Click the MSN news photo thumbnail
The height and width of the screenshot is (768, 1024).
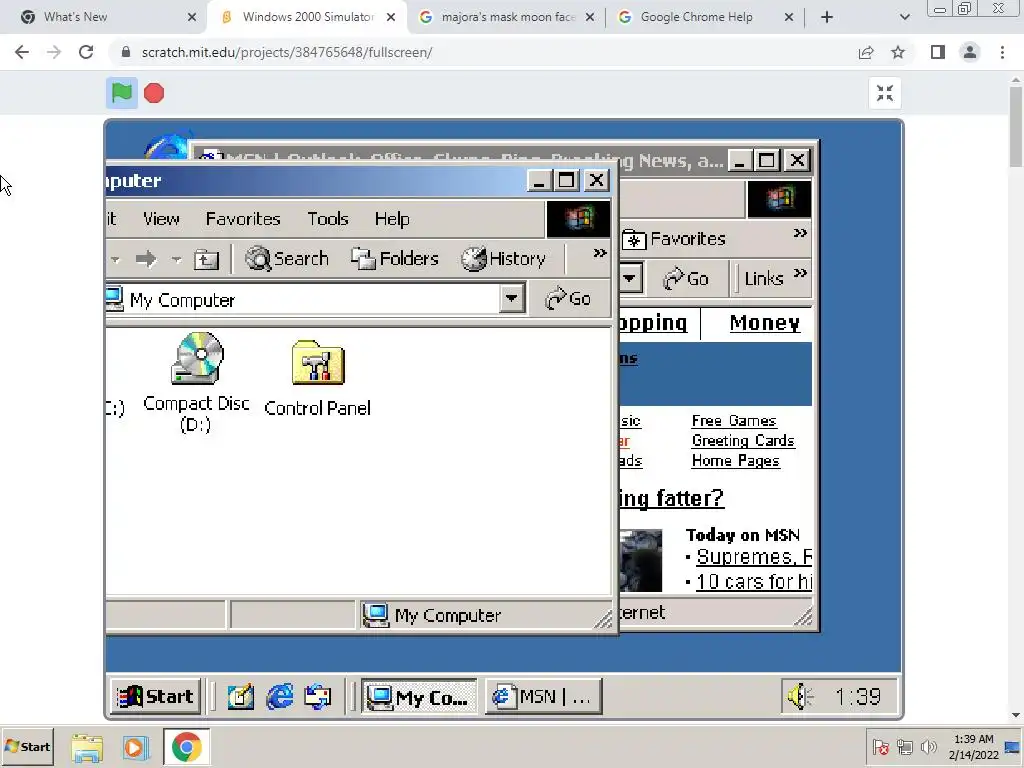tap(641, 560)
